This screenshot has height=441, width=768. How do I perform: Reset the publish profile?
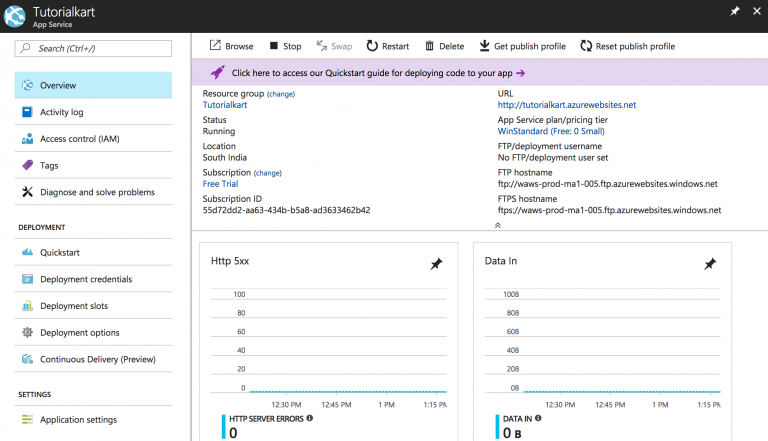point(627,46)
